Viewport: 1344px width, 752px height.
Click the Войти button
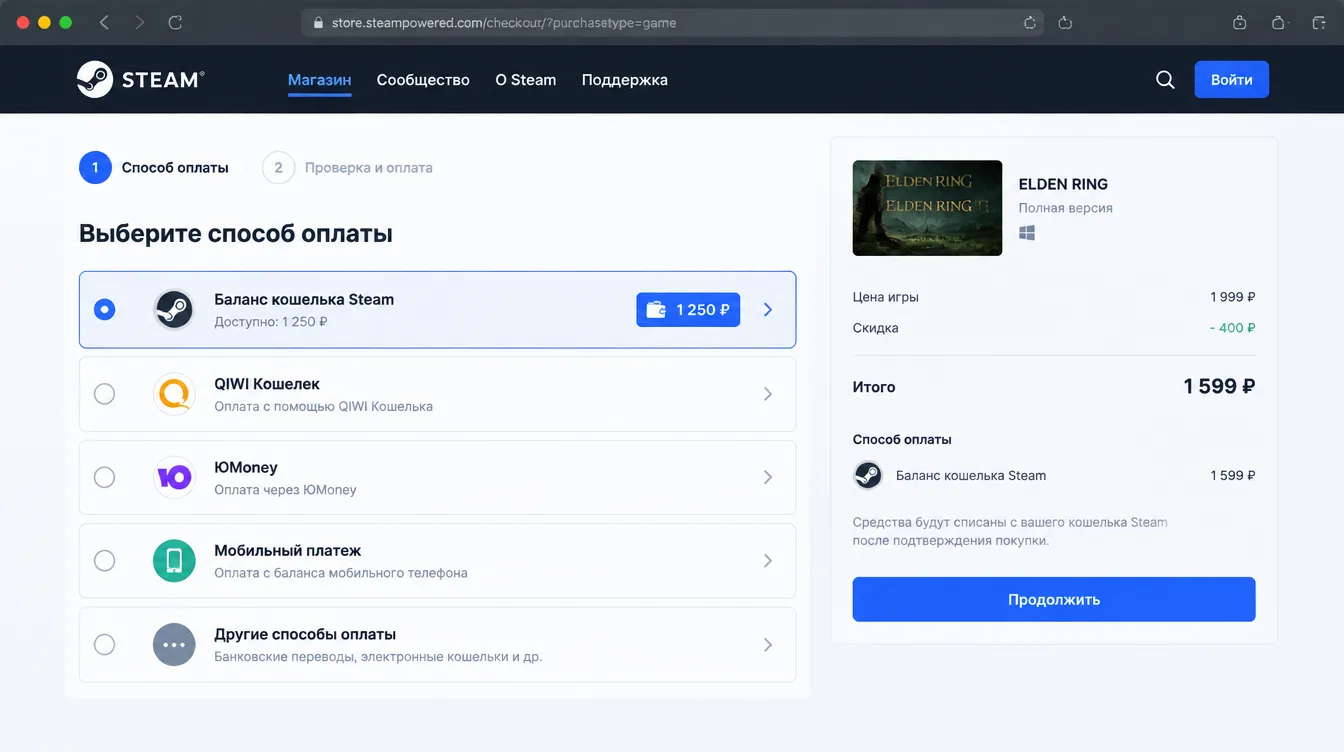coord(1232,80)
